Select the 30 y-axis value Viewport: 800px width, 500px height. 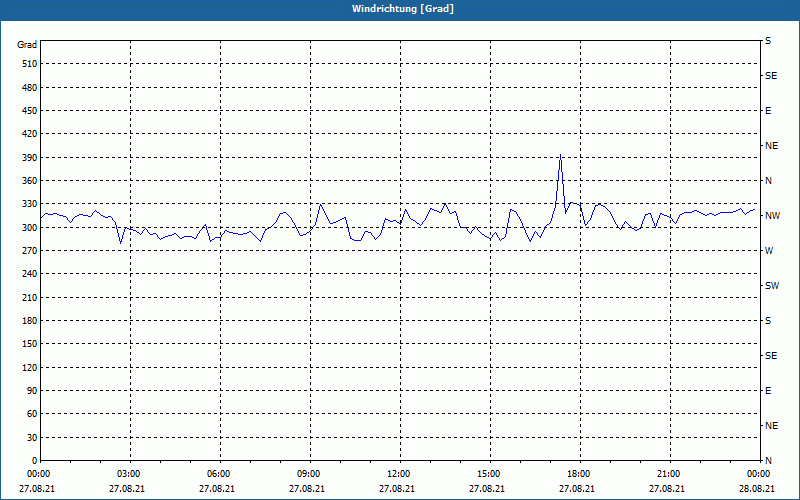click(32, 438)
